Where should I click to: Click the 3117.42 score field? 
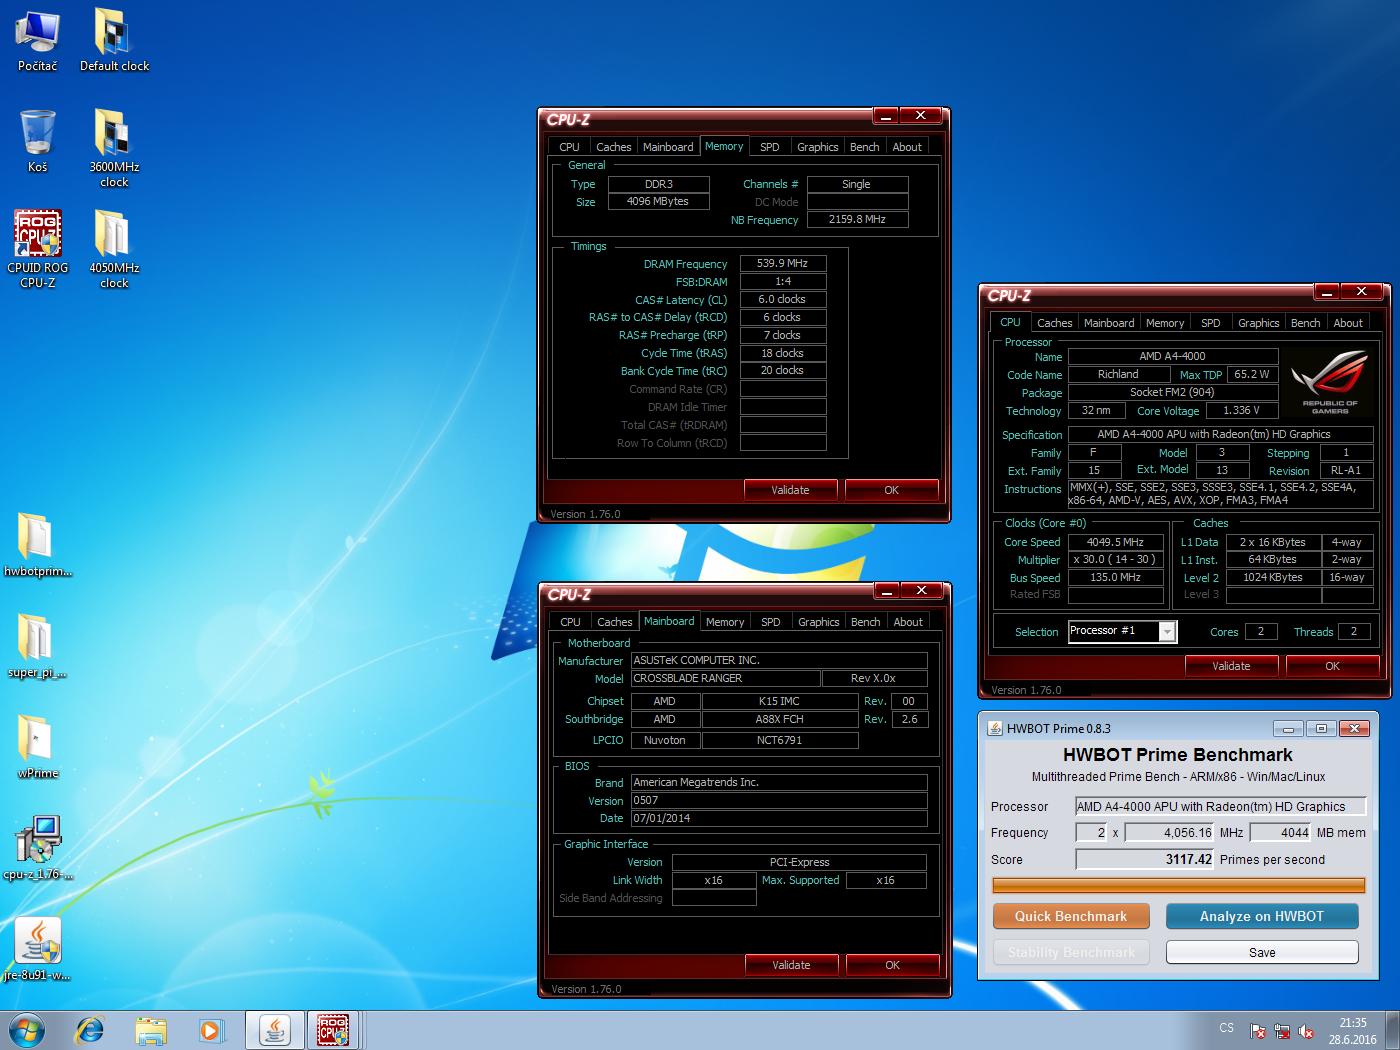[1144, 859]
